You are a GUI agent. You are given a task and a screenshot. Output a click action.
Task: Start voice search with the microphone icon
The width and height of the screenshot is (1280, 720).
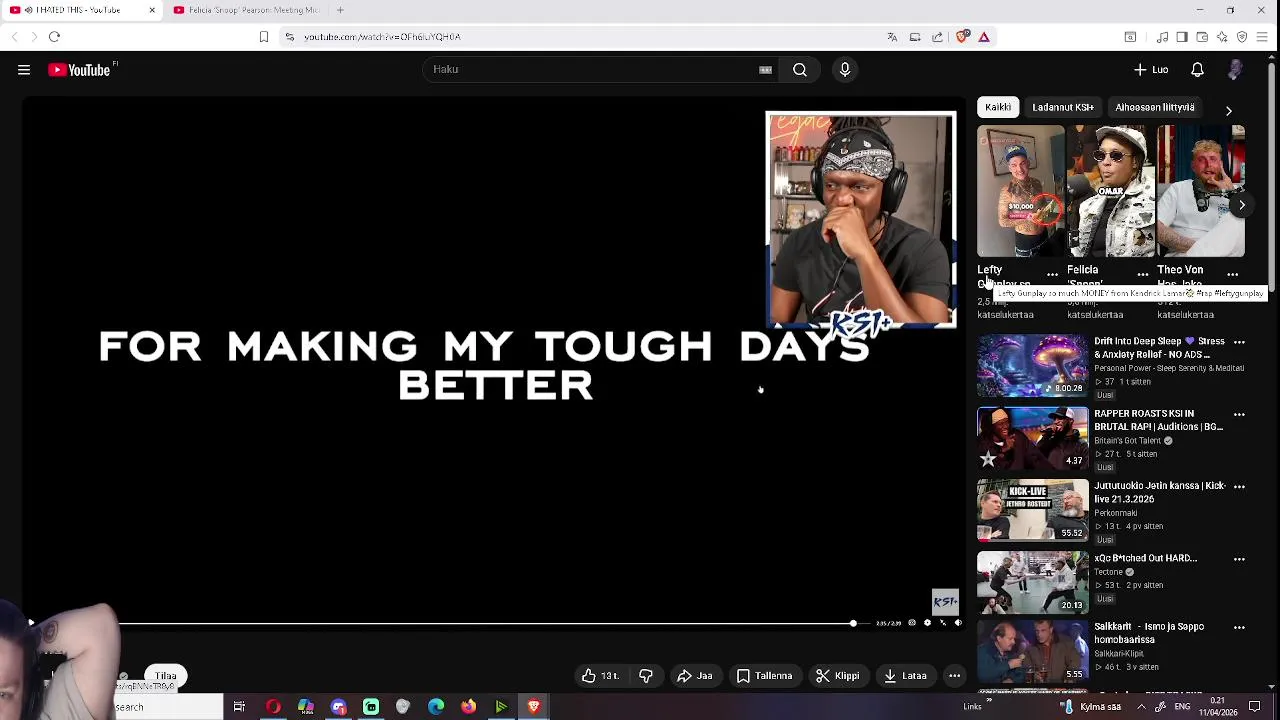[x=845, y=70]
